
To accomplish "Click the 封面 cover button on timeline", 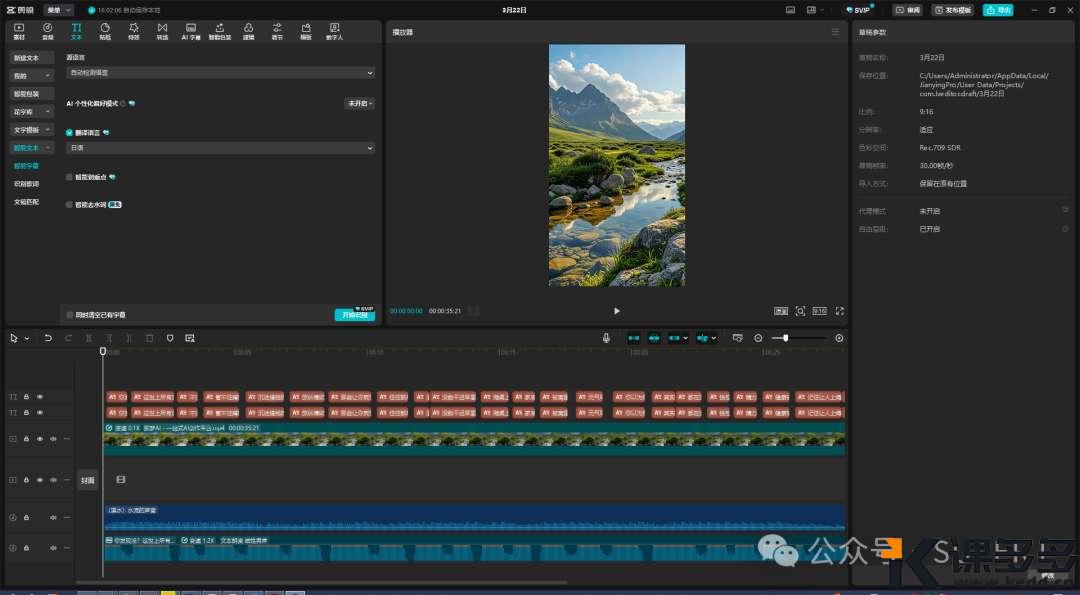I will click(88, 480).
